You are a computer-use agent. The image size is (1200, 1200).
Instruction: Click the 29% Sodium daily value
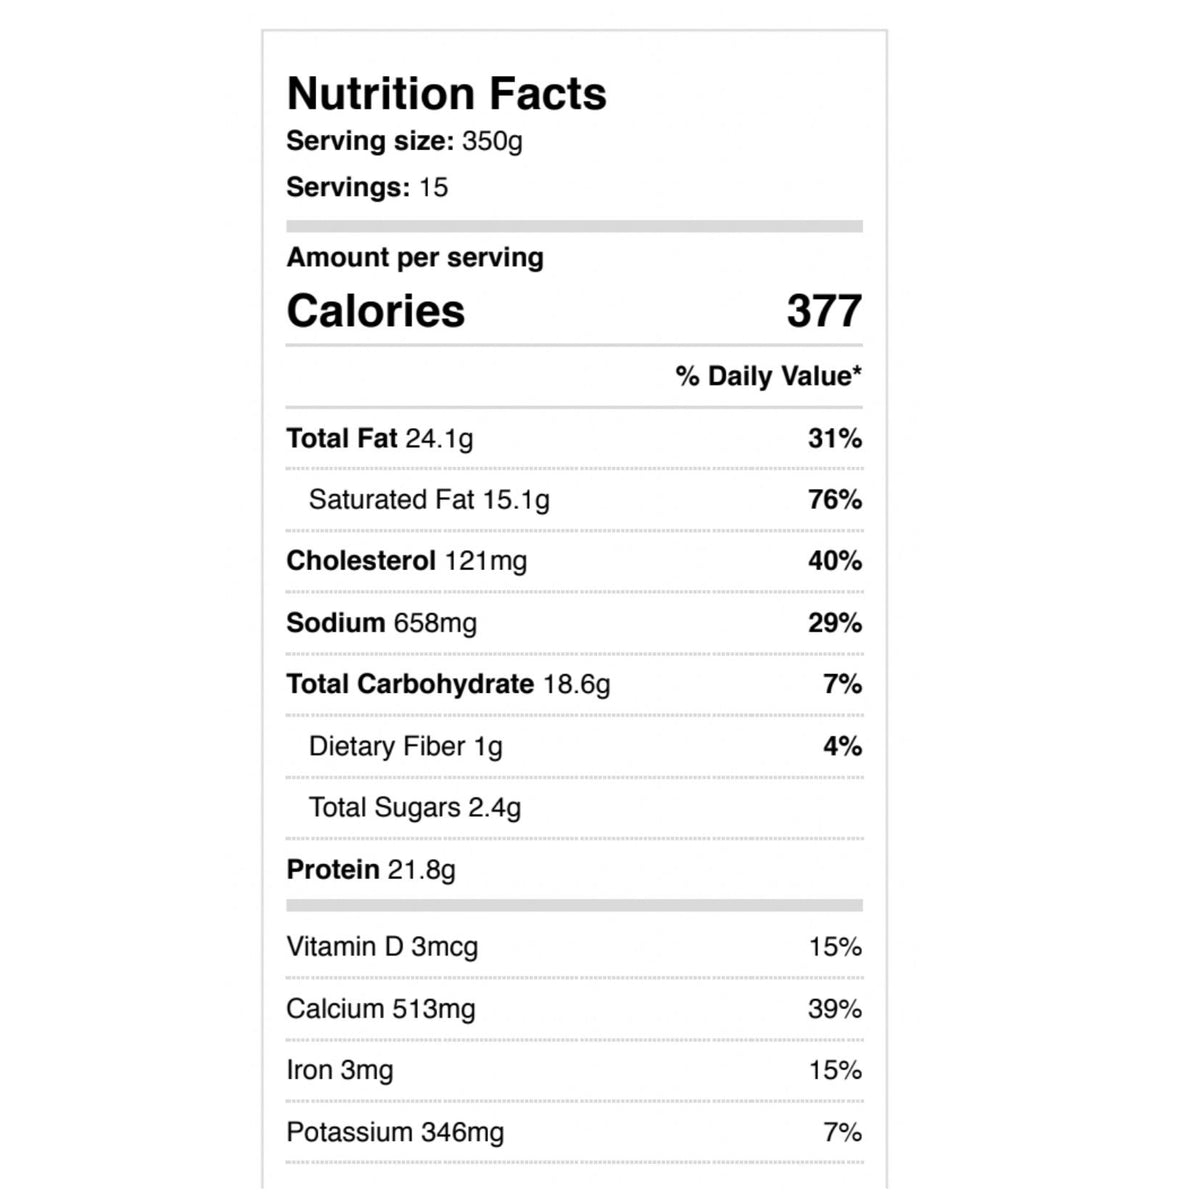[x=835, y=623]
